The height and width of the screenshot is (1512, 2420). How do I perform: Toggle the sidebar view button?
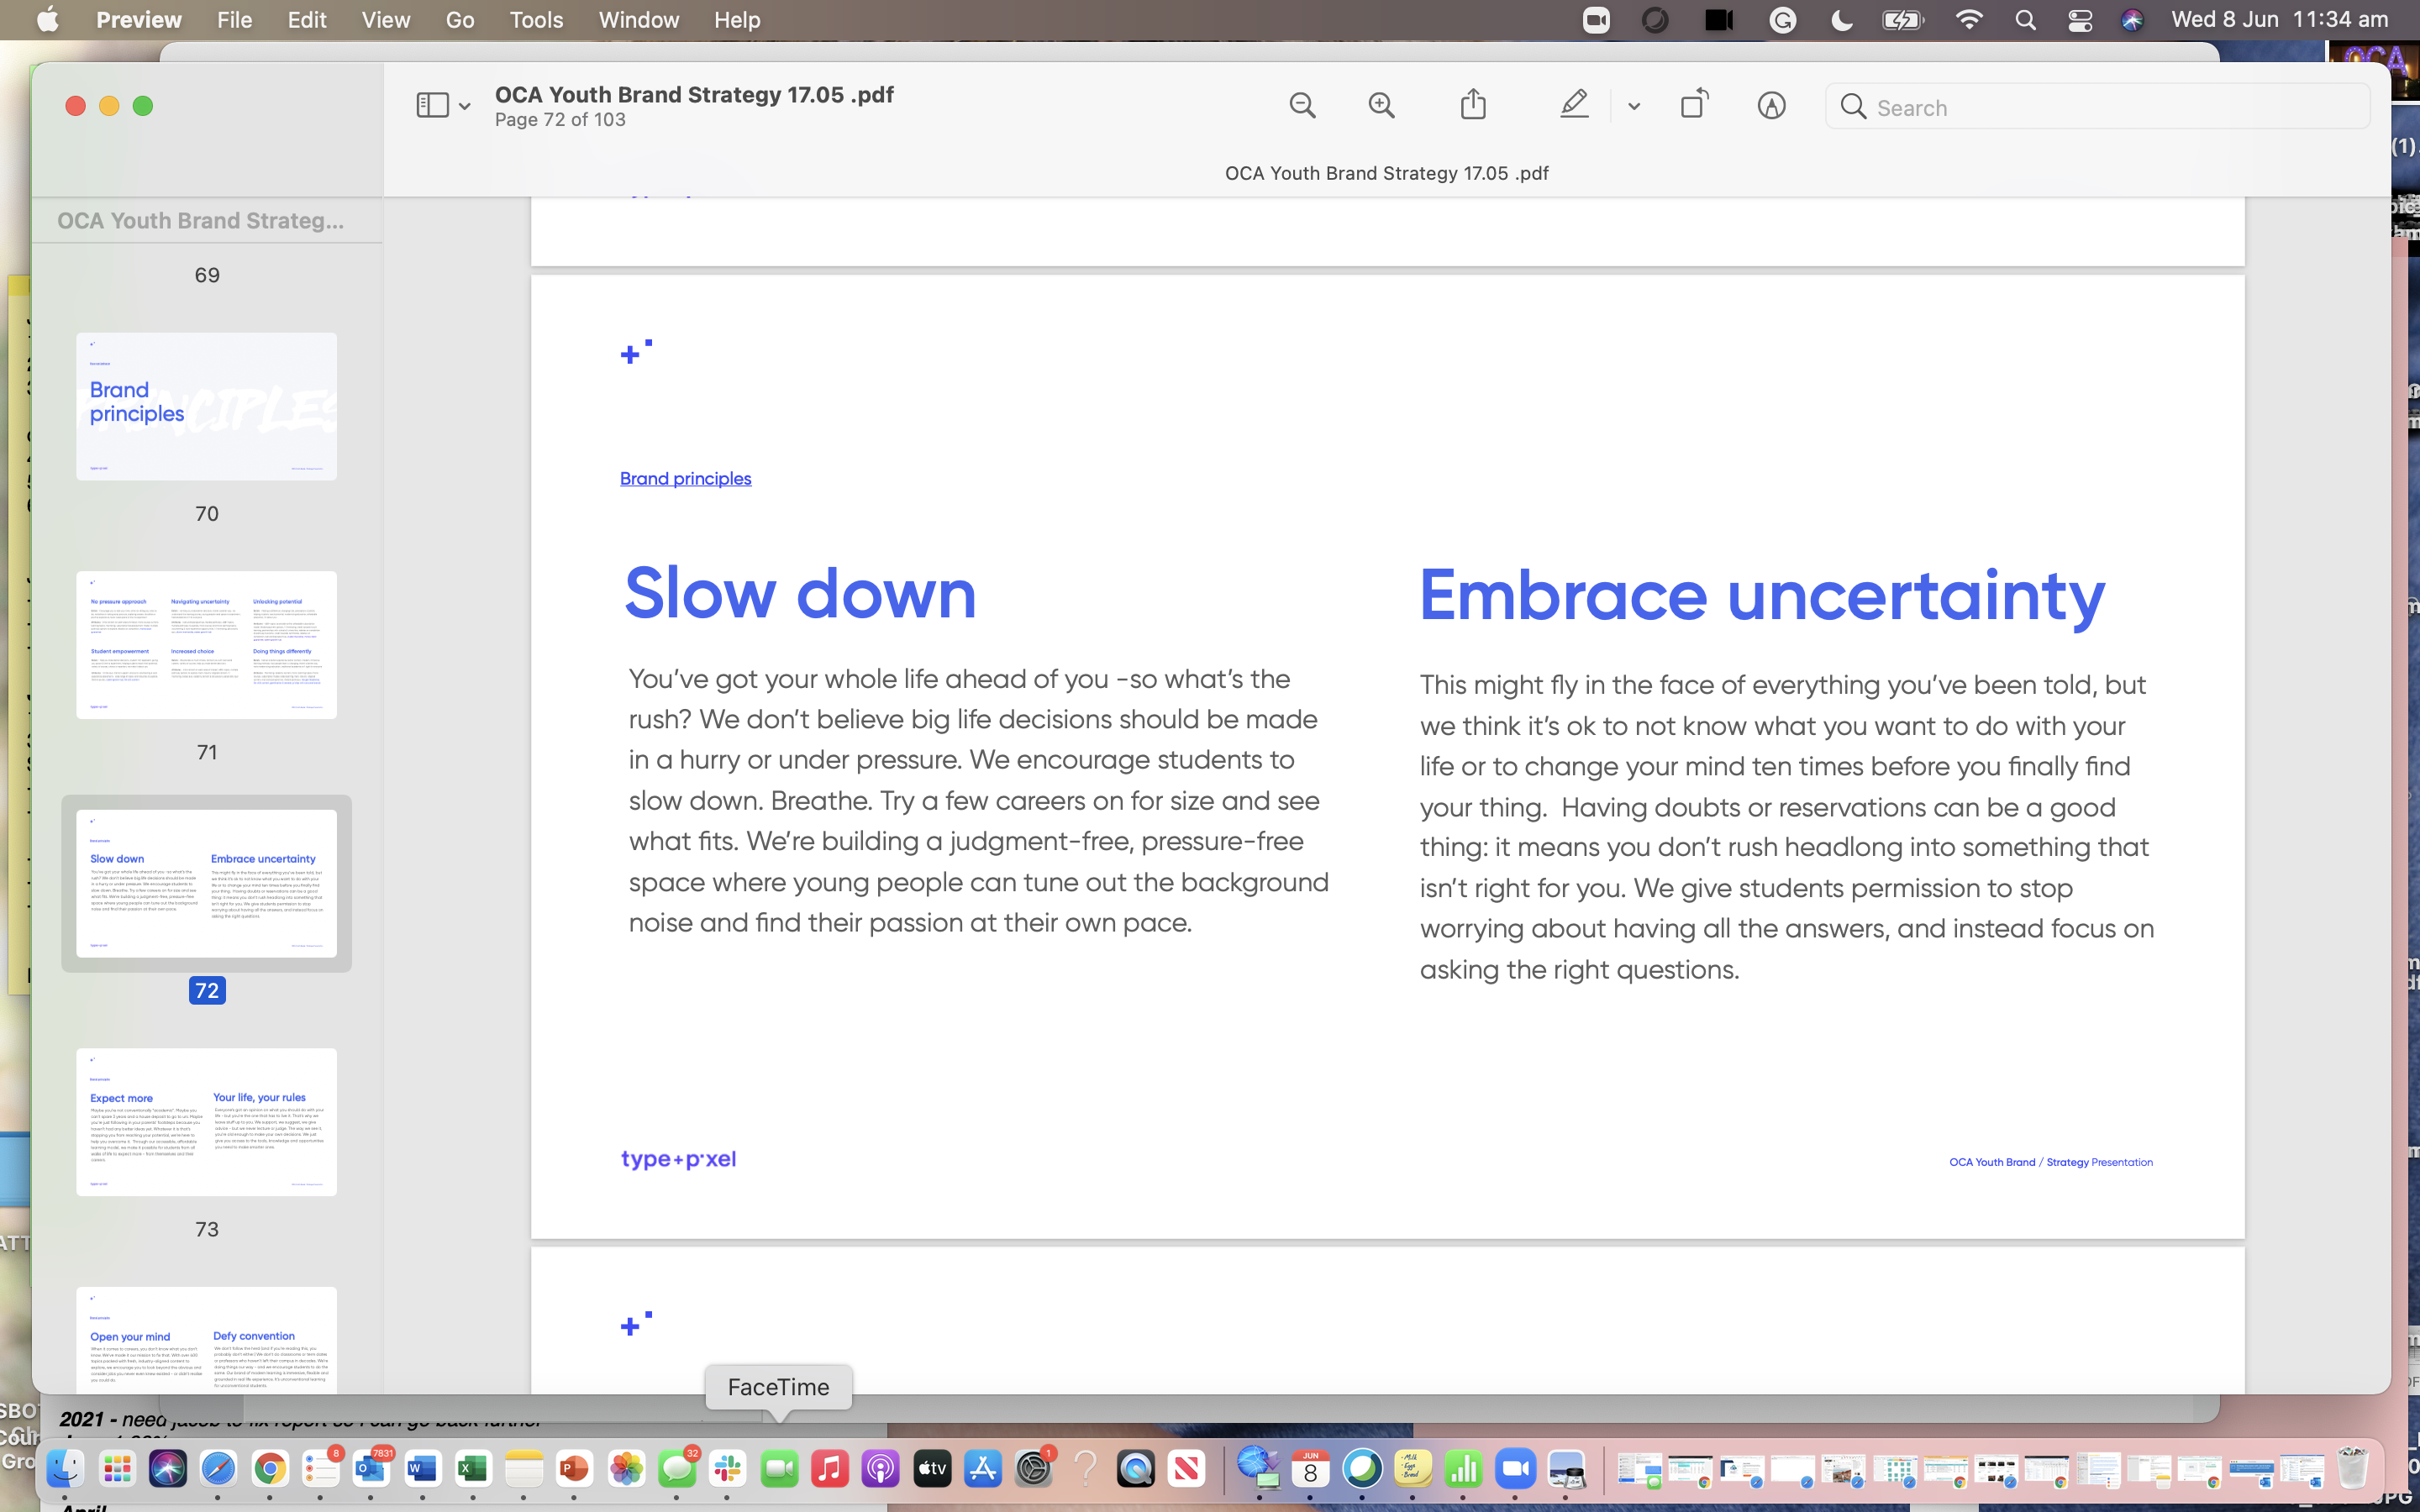click(432, 105)
